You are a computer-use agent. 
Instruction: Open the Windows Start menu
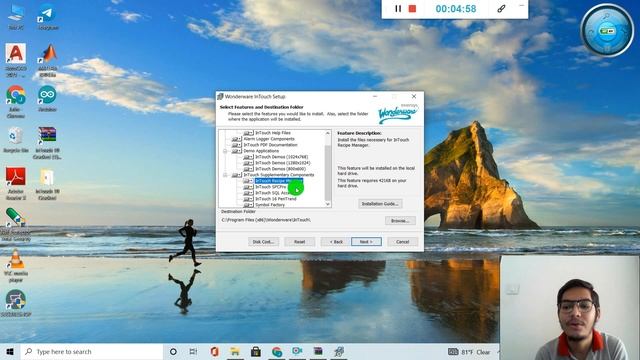point(10,351)
